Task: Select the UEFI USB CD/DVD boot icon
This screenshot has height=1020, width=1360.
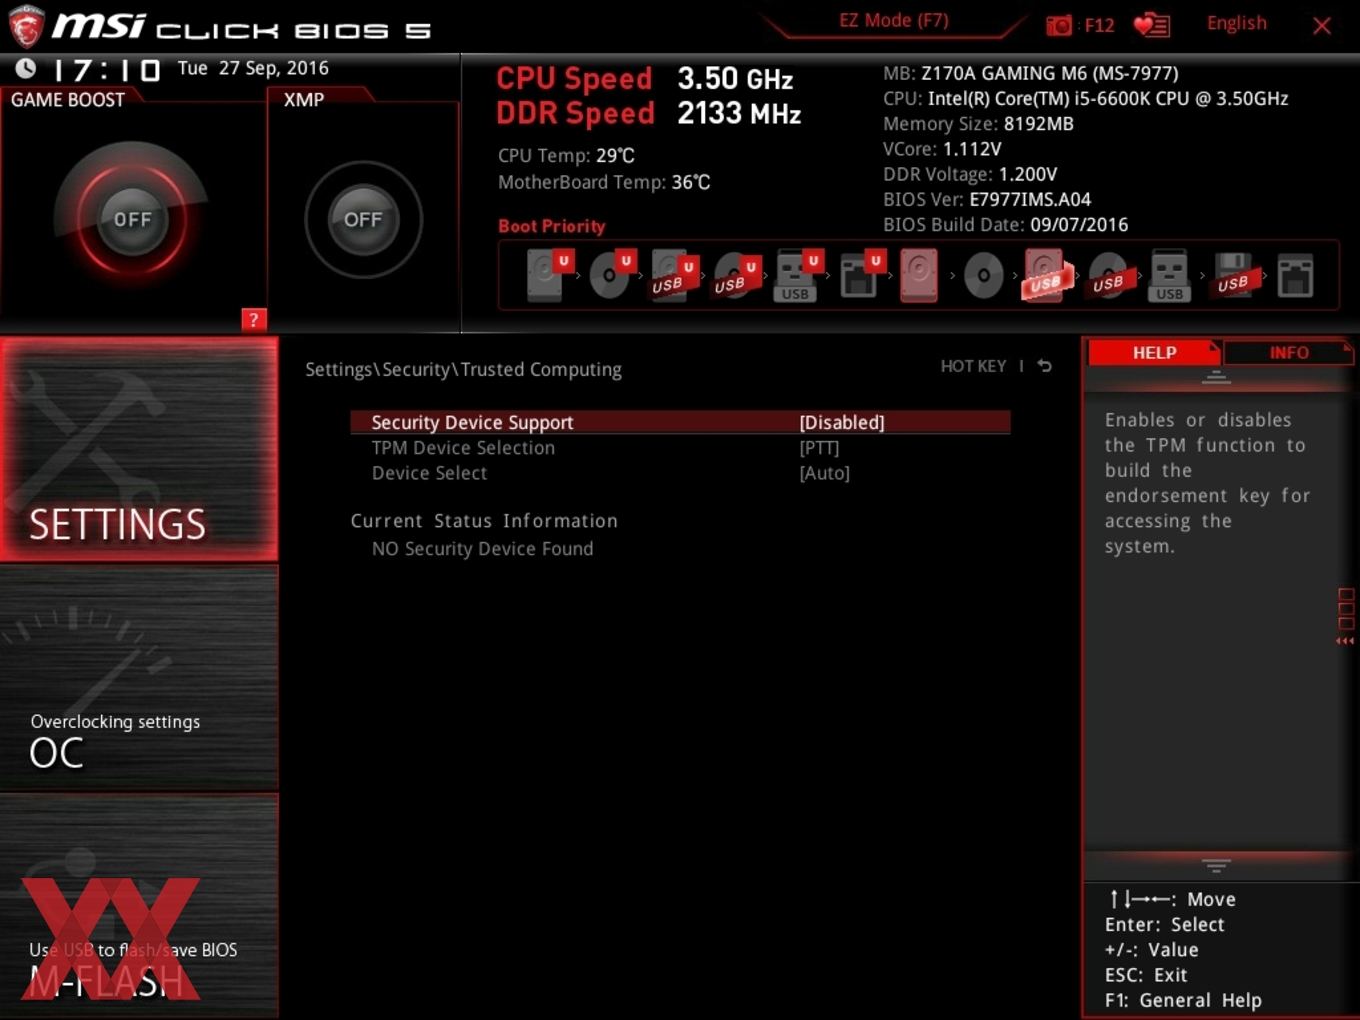Action: click(x=735, y=275)
